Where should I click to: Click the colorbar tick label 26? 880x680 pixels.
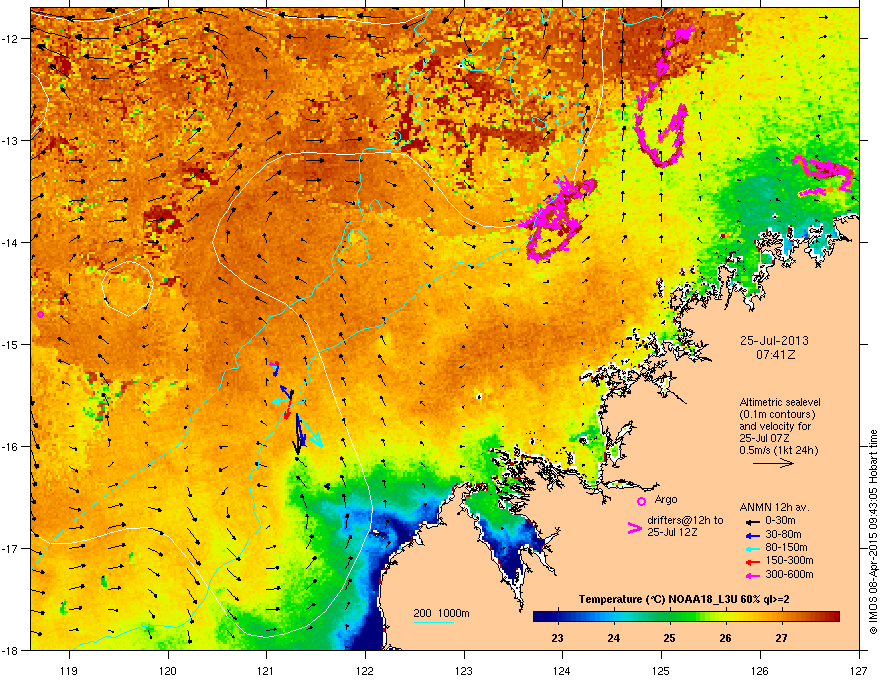point(726,638)
